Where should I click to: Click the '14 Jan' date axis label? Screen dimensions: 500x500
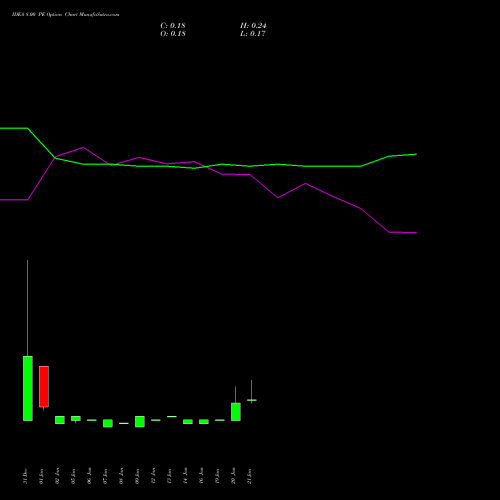(186, 476)
